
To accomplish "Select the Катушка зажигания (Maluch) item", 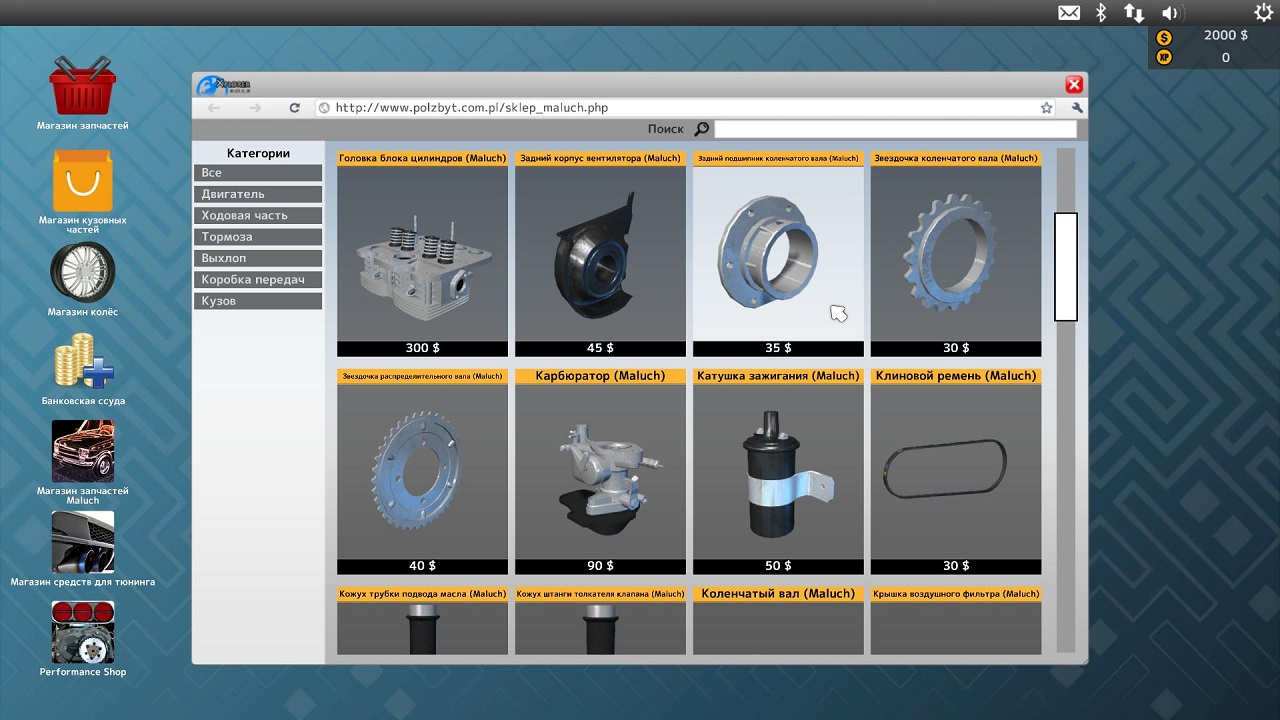I will point(778,470).
